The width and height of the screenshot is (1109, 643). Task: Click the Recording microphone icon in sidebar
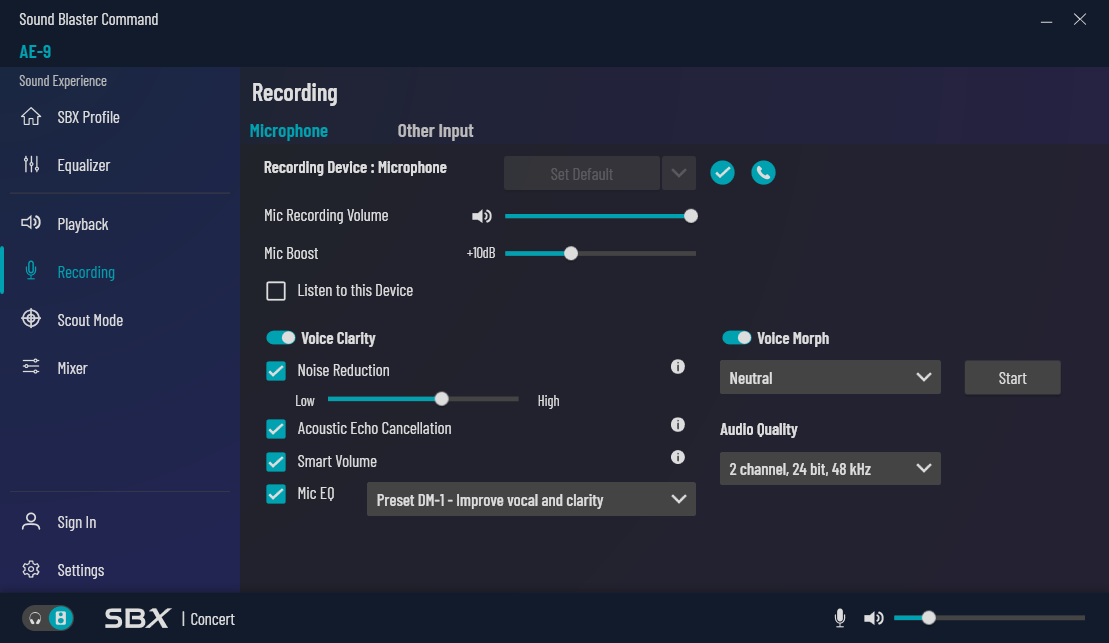point(31,271)
